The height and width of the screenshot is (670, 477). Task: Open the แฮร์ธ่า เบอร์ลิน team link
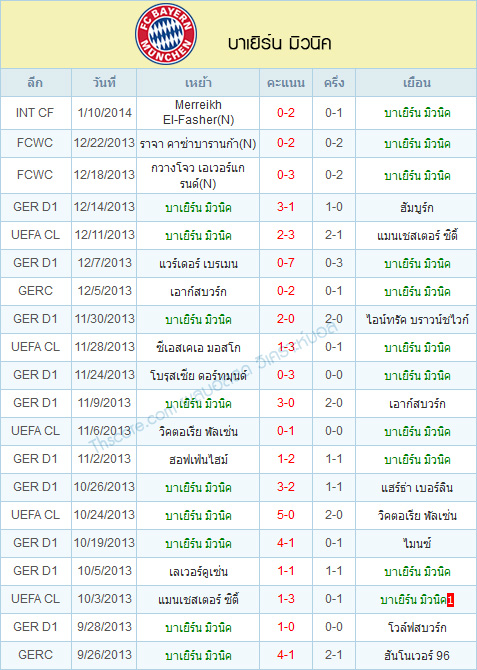tap(417, 488)
